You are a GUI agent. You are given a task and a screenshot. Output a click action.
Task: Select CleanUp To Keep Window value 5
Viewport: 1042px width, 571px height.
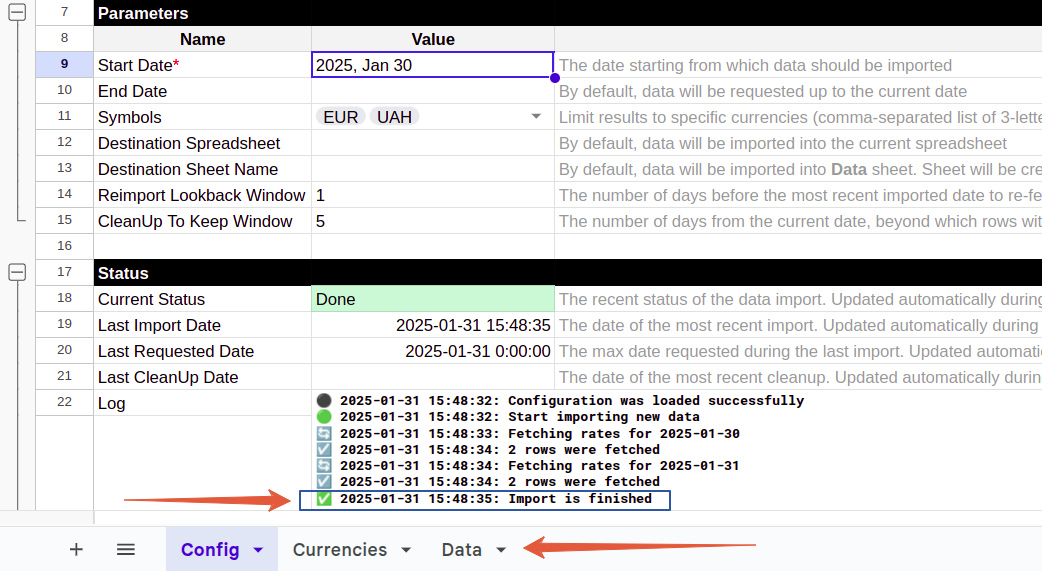pyautogui.click(x=433, y=221)
